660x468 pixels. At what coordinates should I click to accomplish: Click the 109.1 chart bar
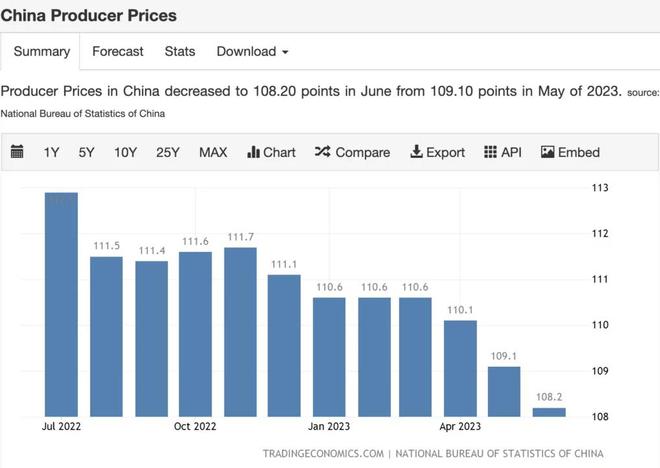(505, 392)
